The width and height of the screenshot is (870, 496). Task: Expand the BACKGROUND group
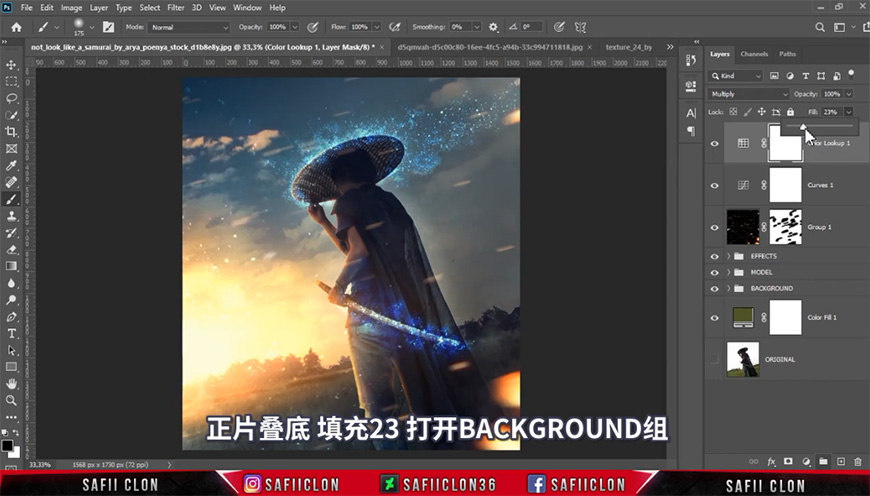click(x=728, y=289)
